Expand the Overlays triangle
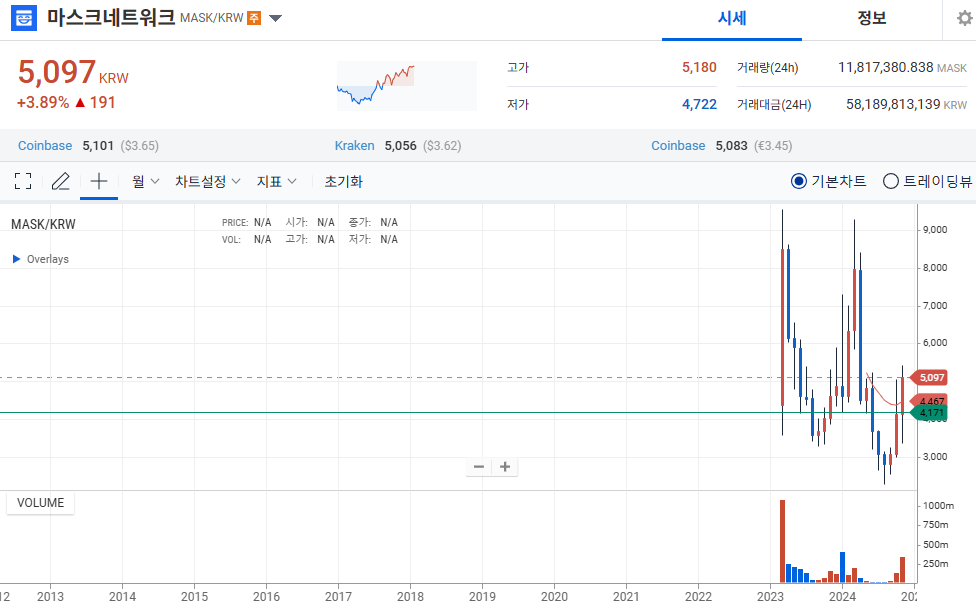Viewport: 976px width, 612px height. pyautogui.click(x=17, y=259)
